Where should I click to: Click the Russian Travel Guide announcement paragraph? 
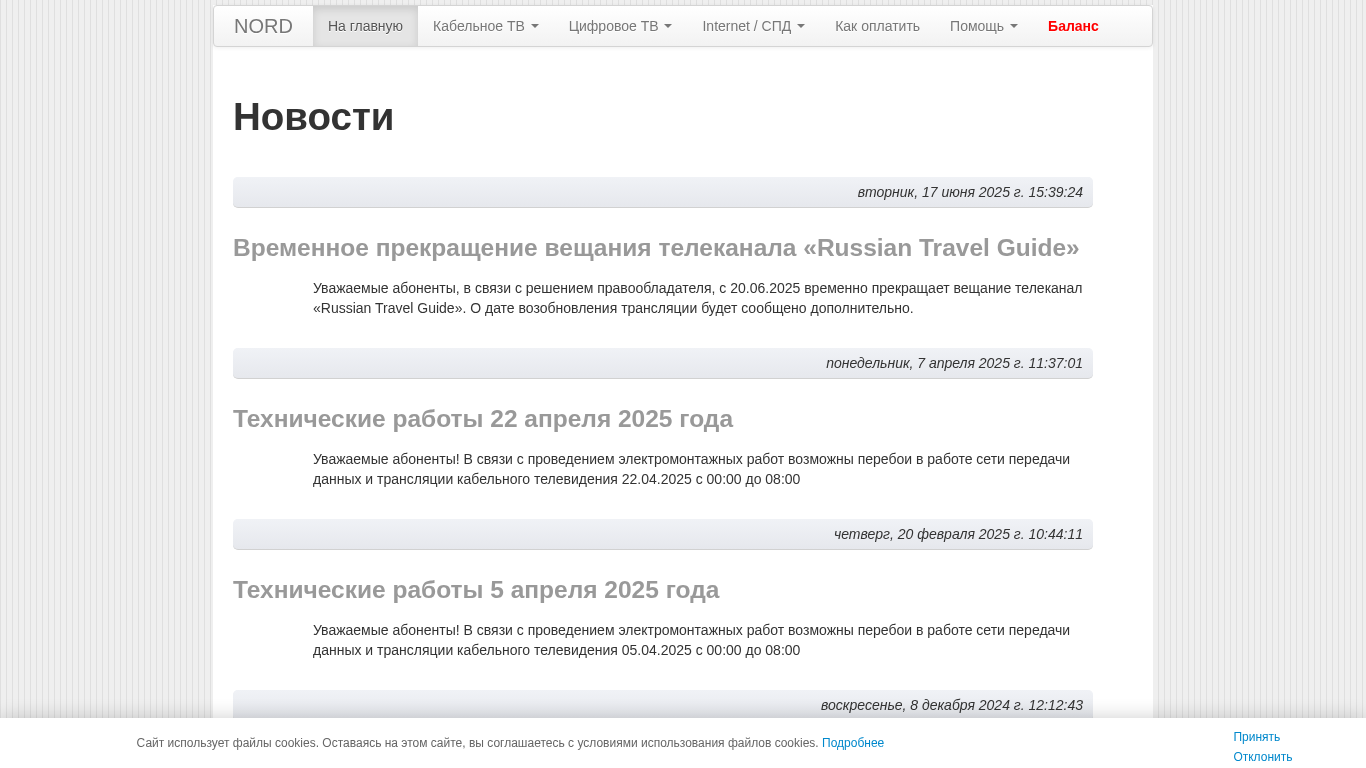[x=698, y=298]
